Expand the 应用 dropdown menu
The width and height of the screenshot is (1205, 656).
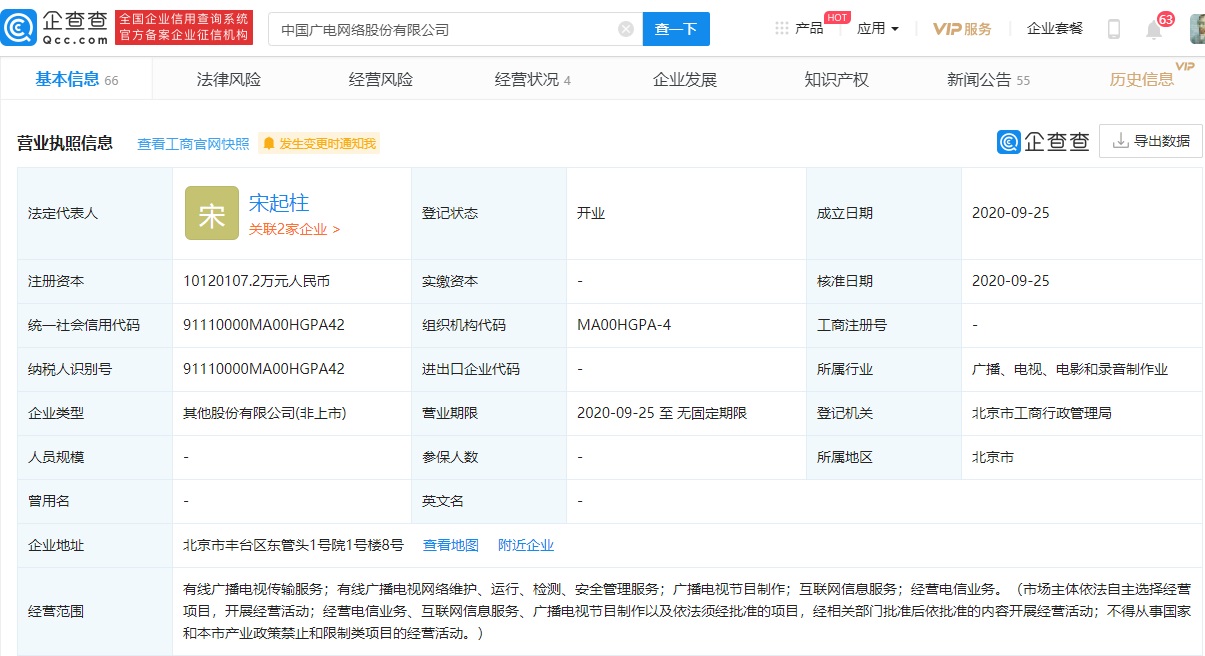(x=877, y=28)
